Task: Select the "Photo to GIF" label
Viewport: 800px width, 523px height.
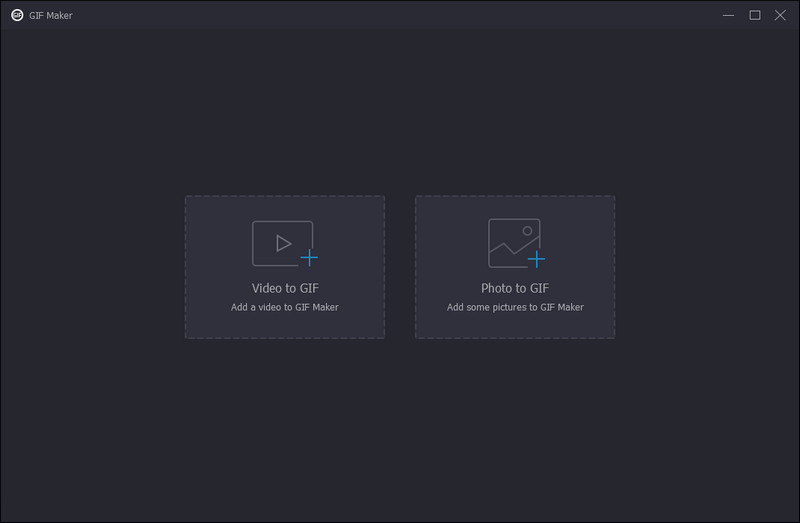Action: coord(515,288)
